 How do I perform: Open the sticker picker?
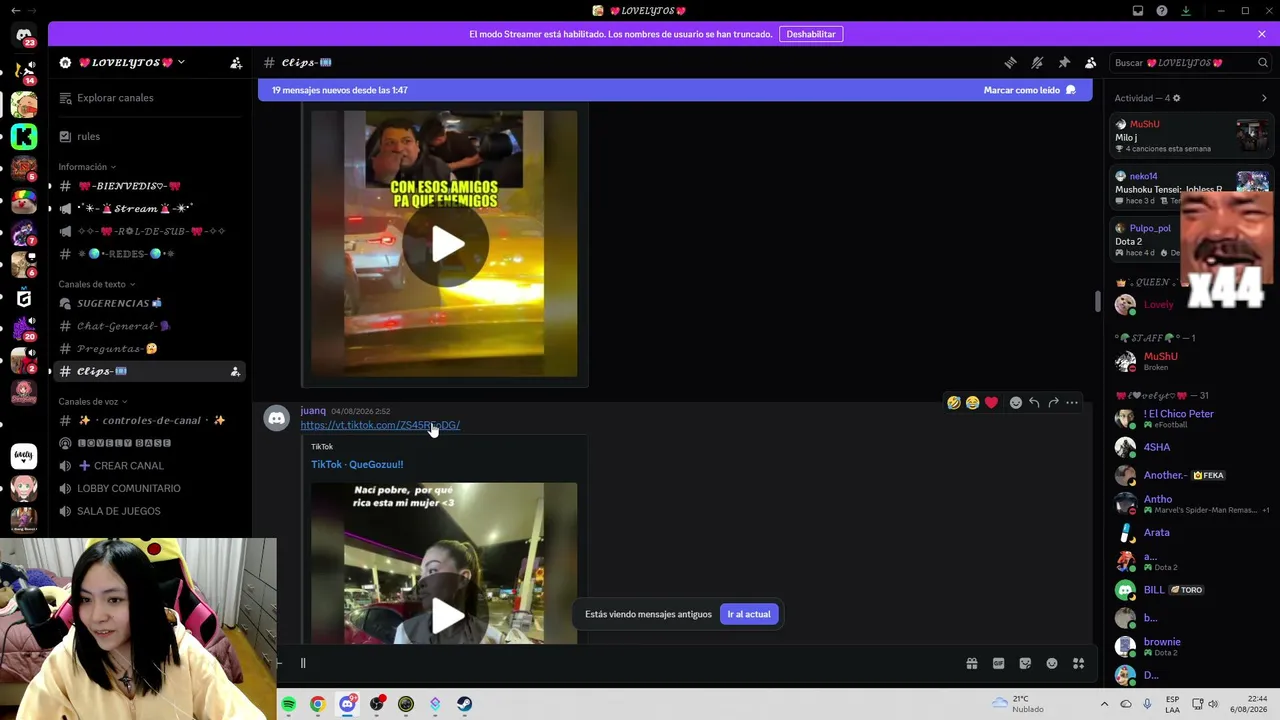tap(1025, 663)
